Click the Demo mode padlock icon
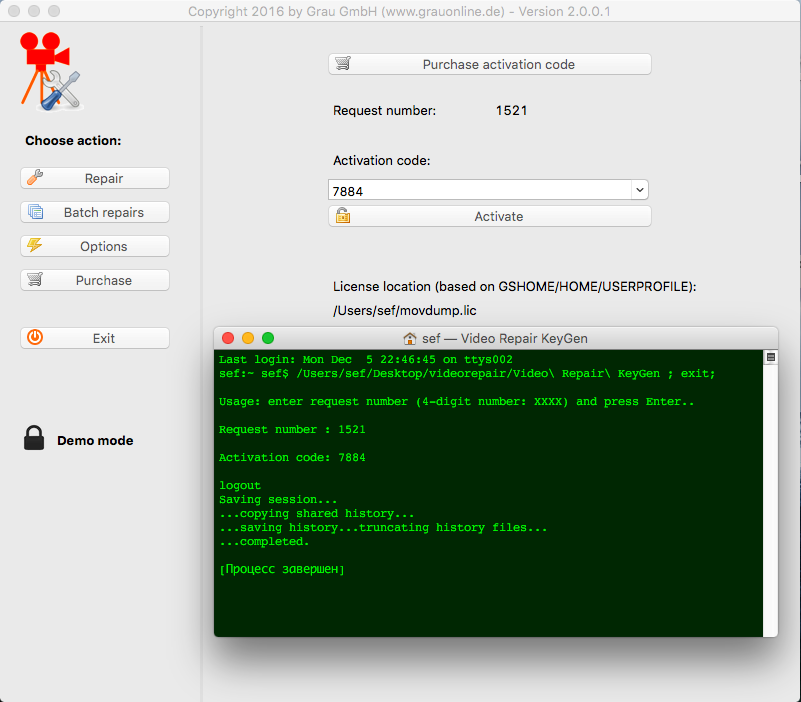Image resolution: width=801 pixels, height=702 pixels. (35, 439)
